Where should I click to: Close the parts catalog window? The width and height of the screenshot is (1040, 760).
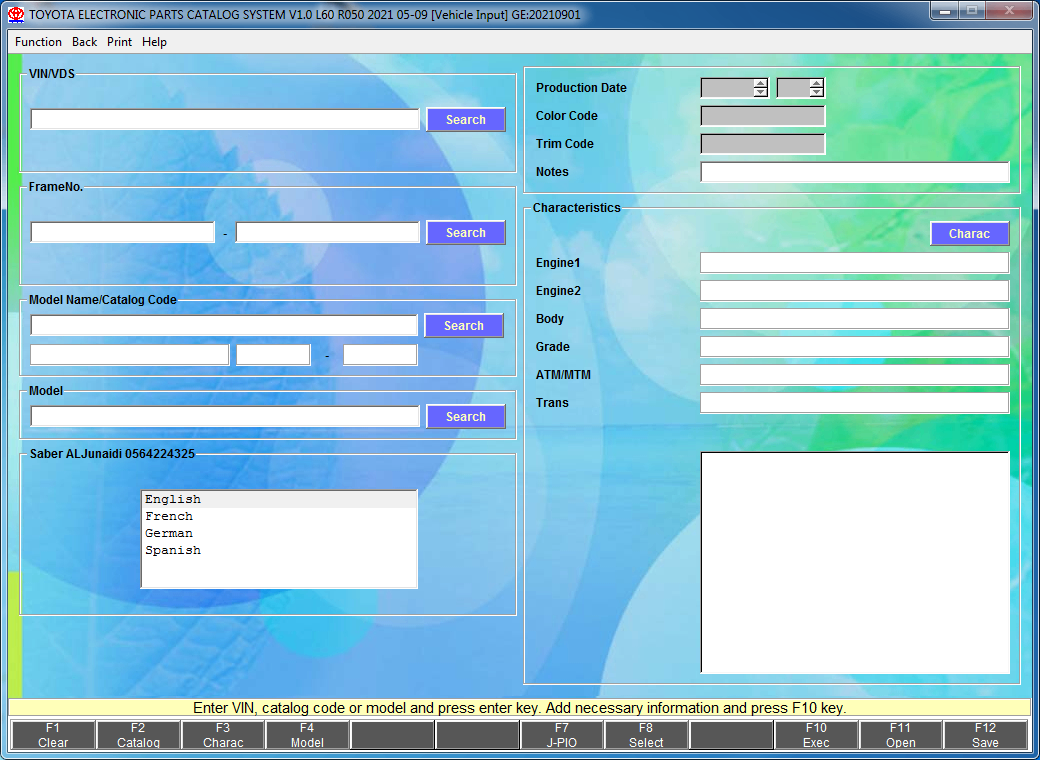1009,10
